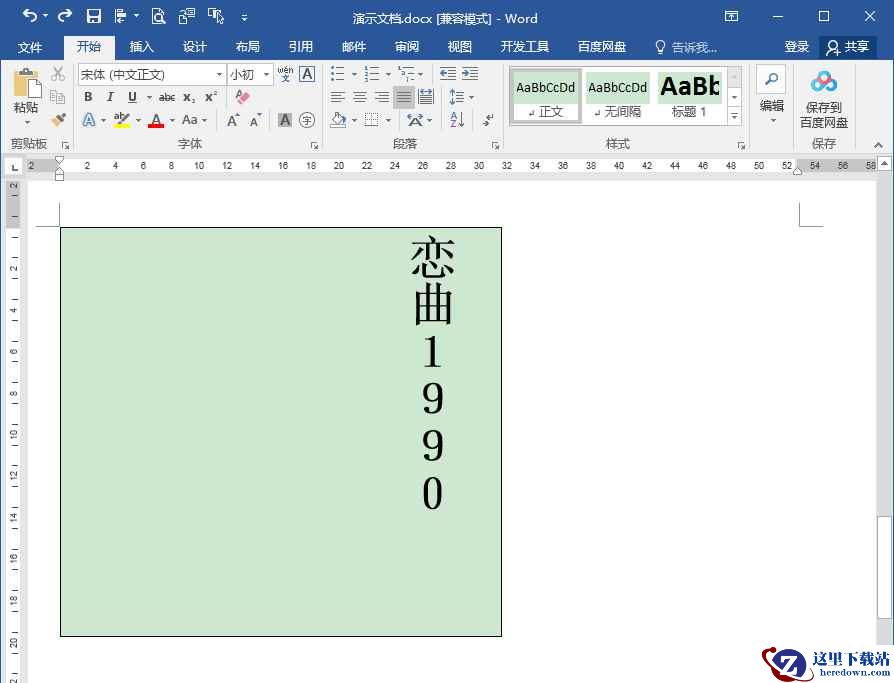Click the Clear All Formatting eraser icon
The width and height of the screenshot is (894, 683).
click(242, 96)
